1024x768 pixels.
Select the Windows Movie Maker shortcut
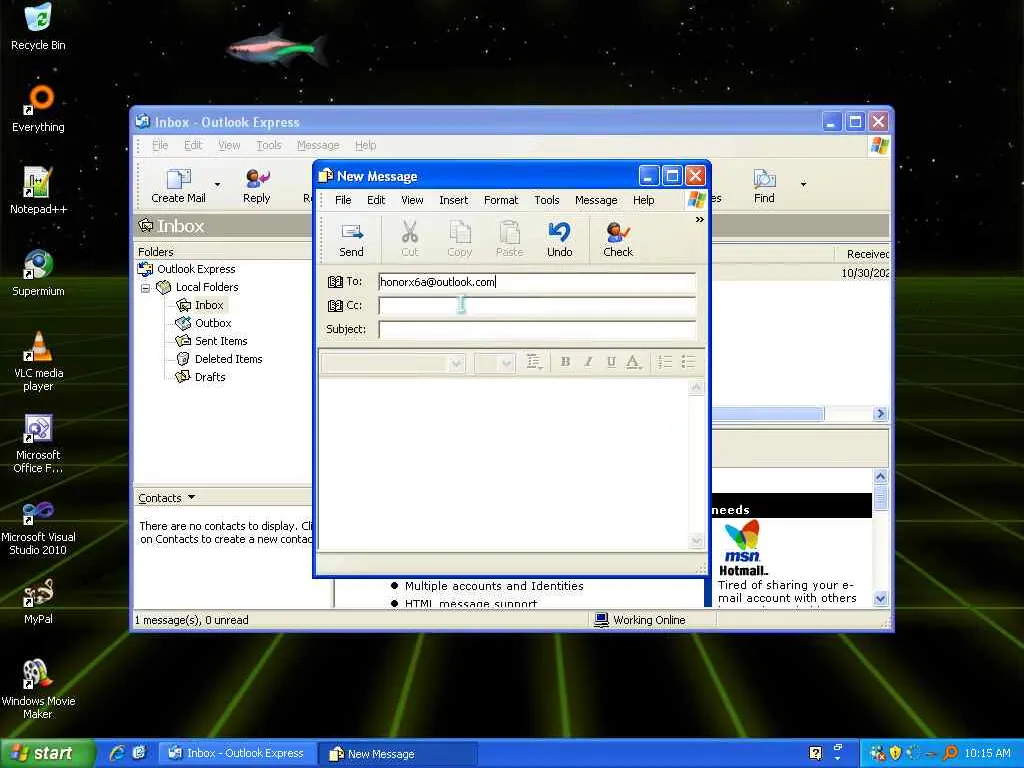pyautogui.click(x=38, y=689)
